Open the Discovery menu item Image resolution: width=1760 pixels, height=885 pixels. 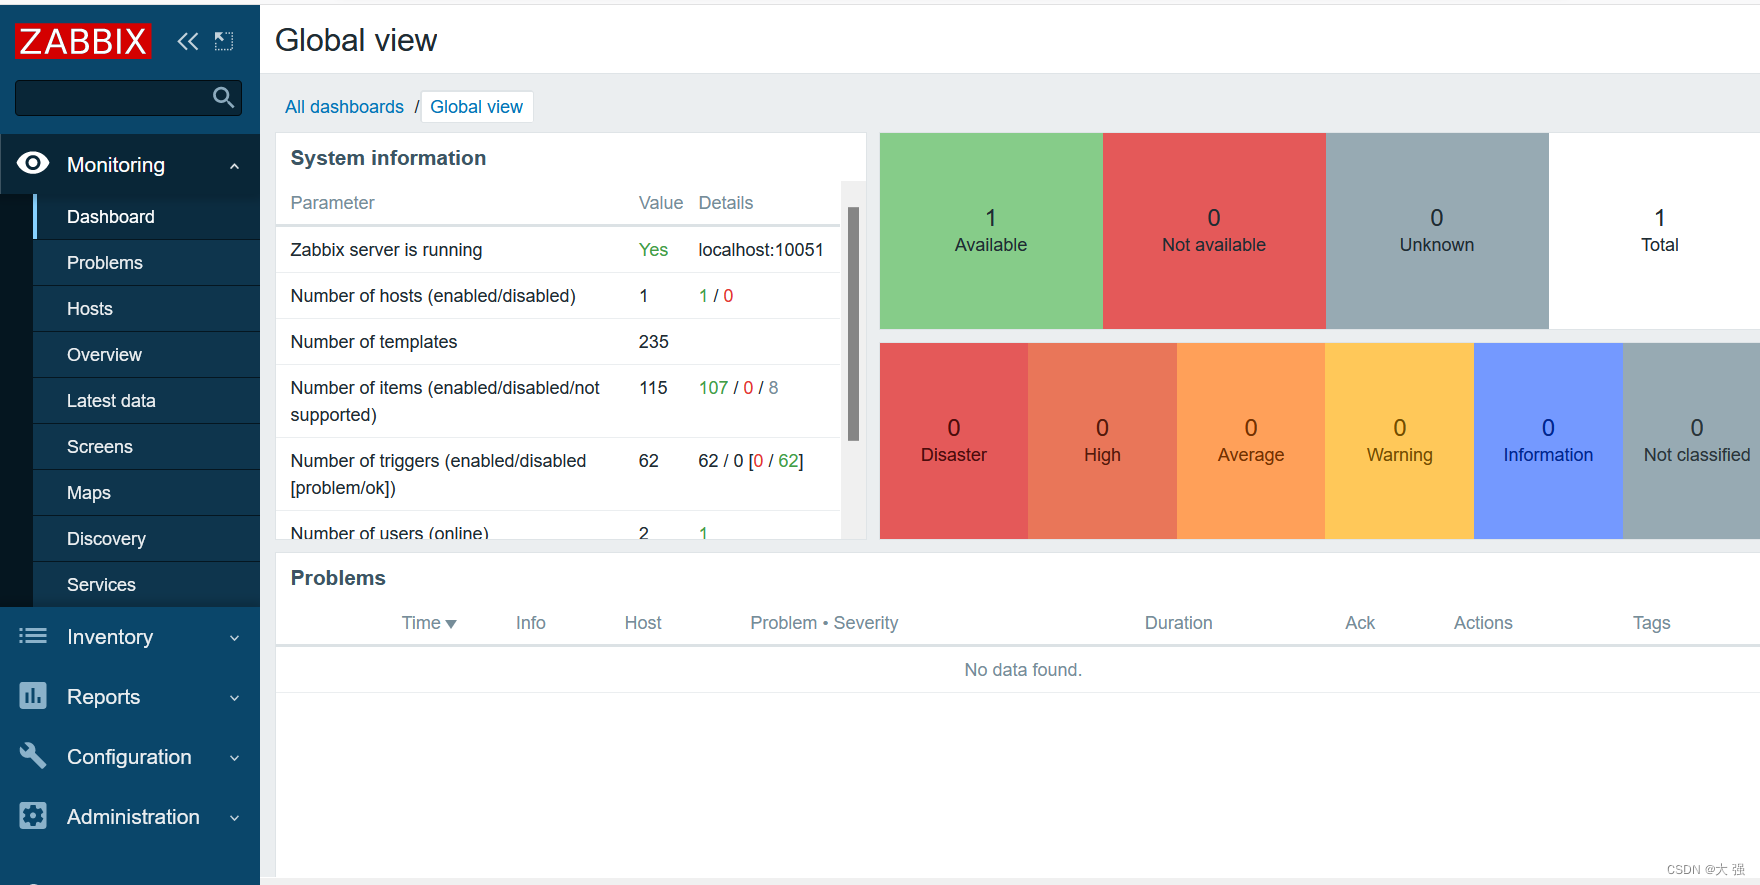(147, 539)
